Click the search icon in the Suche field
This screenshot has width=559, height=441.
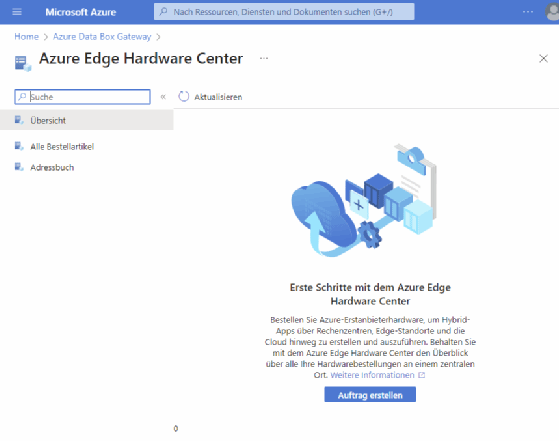click(x=22, y=96)
